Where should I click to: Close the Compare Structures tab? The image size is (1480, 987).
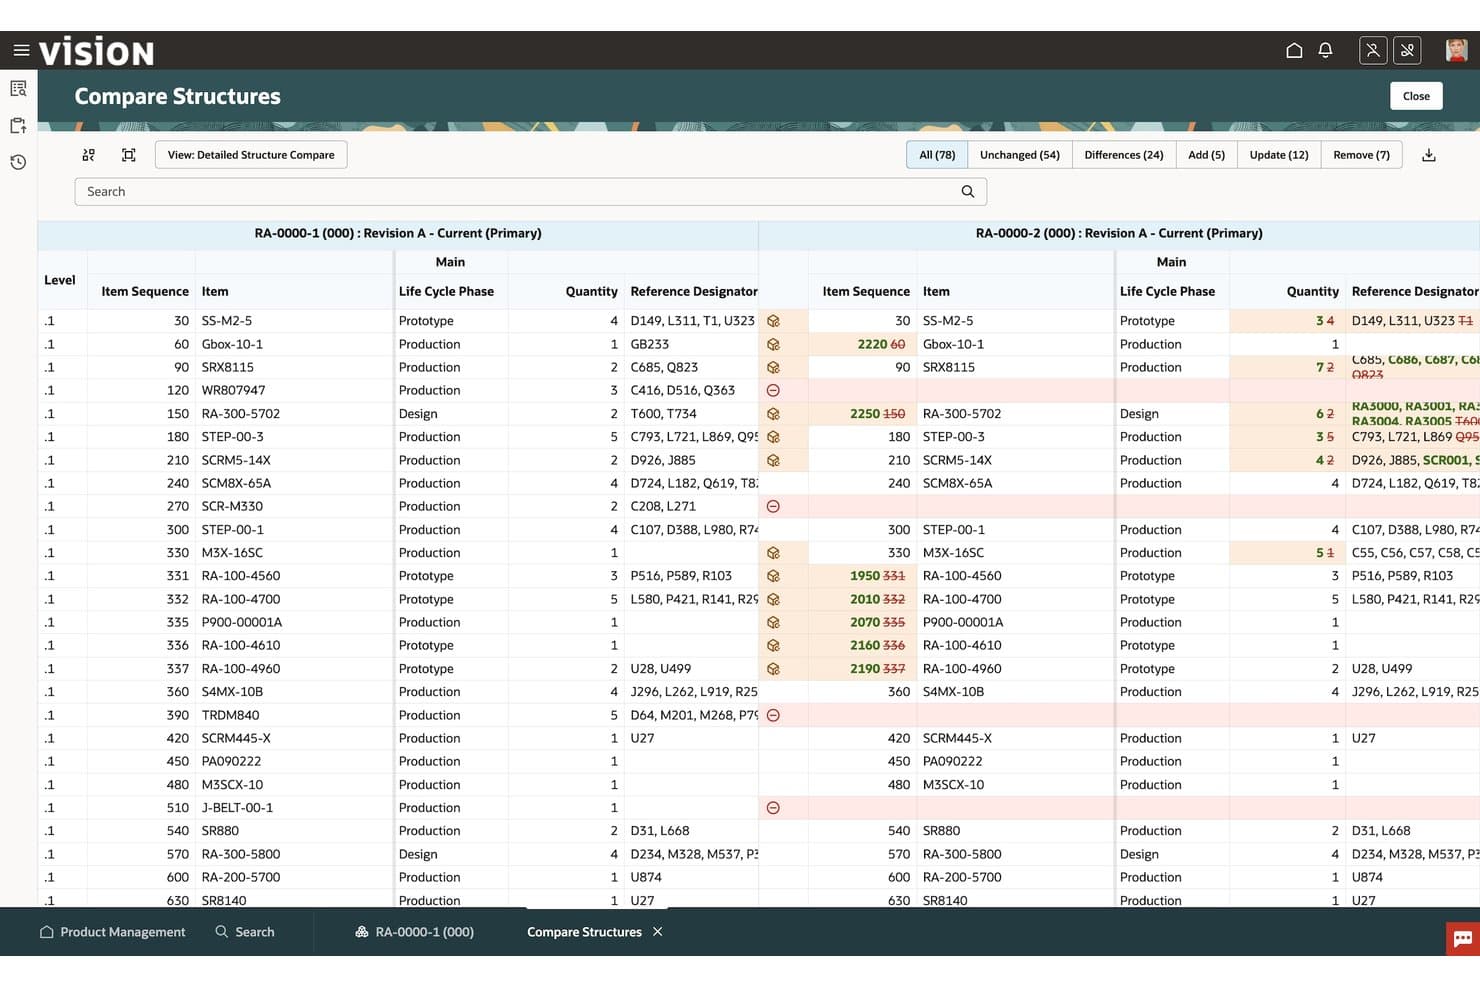click(x=657, y=932)
